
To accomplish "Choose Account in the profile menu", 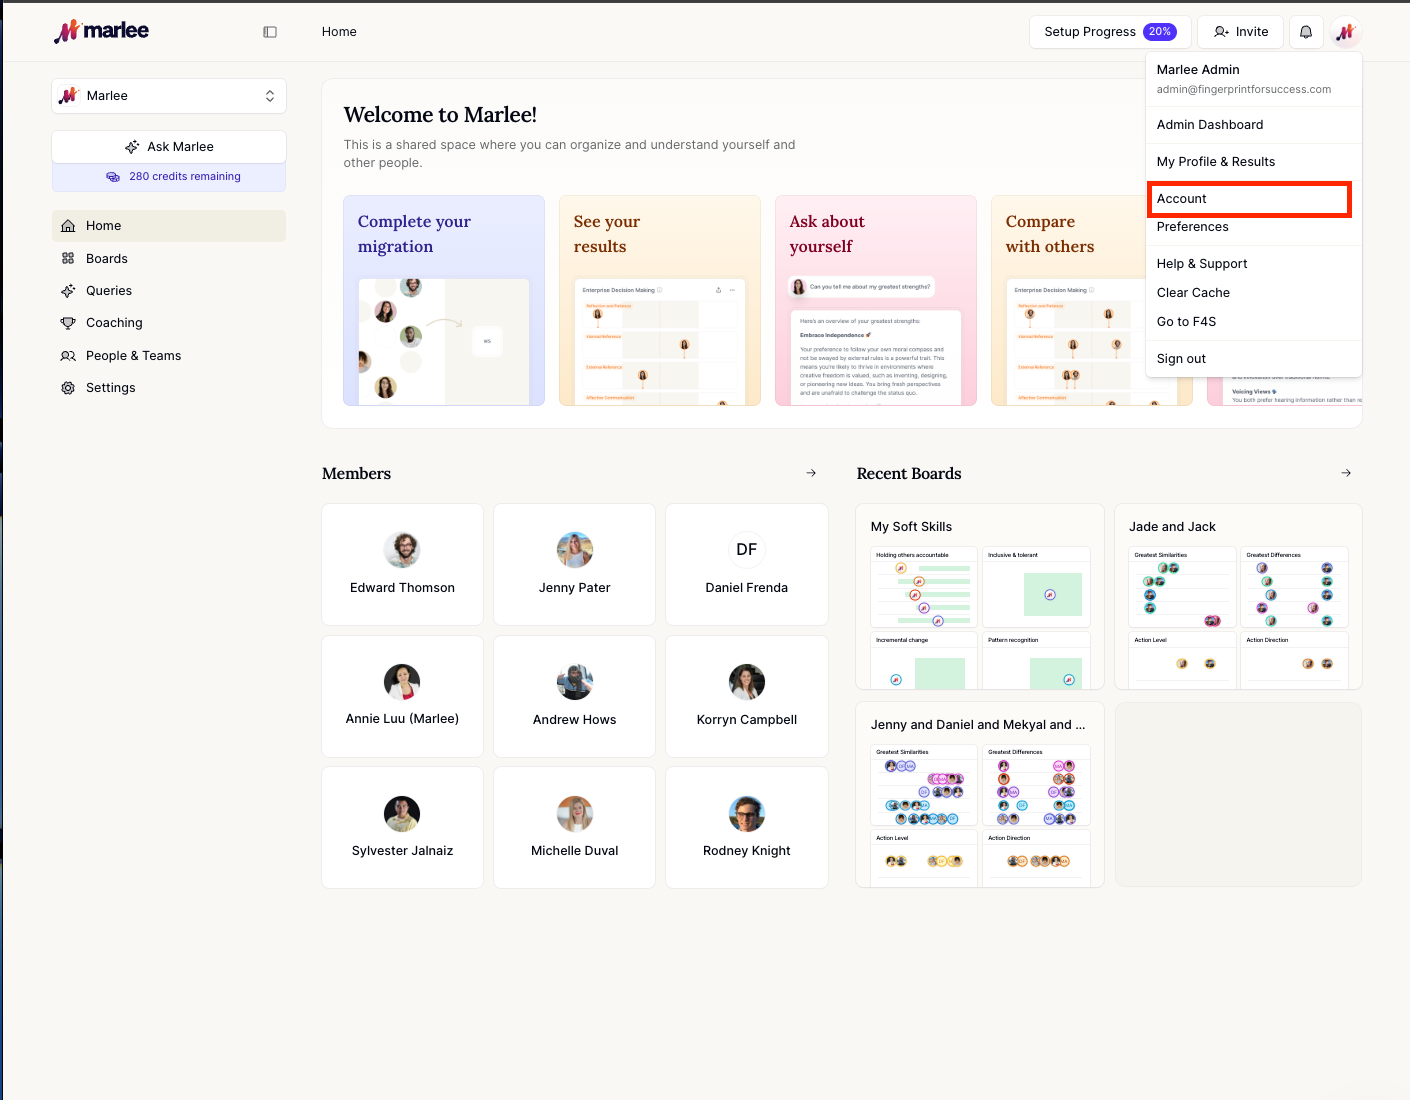I will pos(1250,199).
